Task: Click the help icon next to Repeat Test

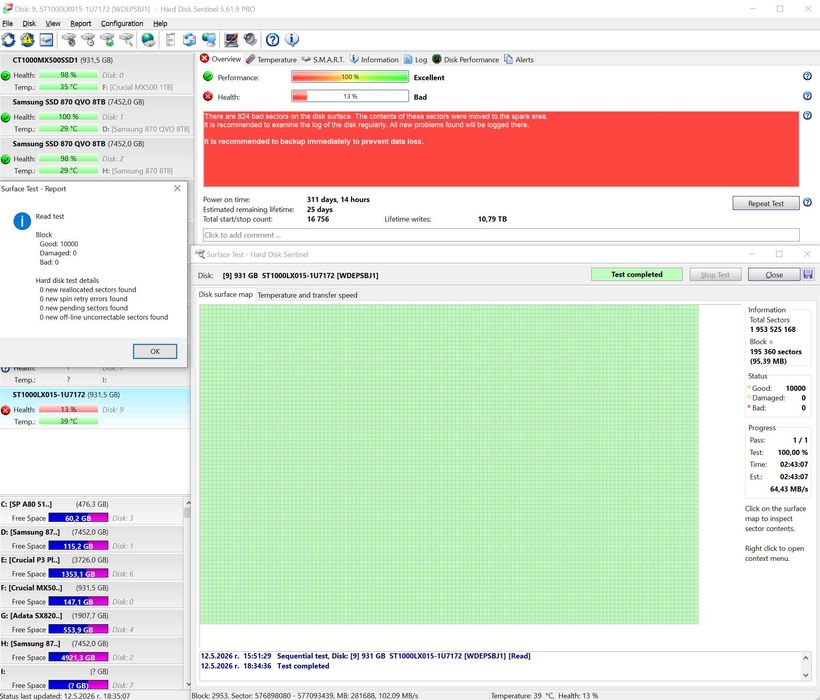Action: (807, 202)
